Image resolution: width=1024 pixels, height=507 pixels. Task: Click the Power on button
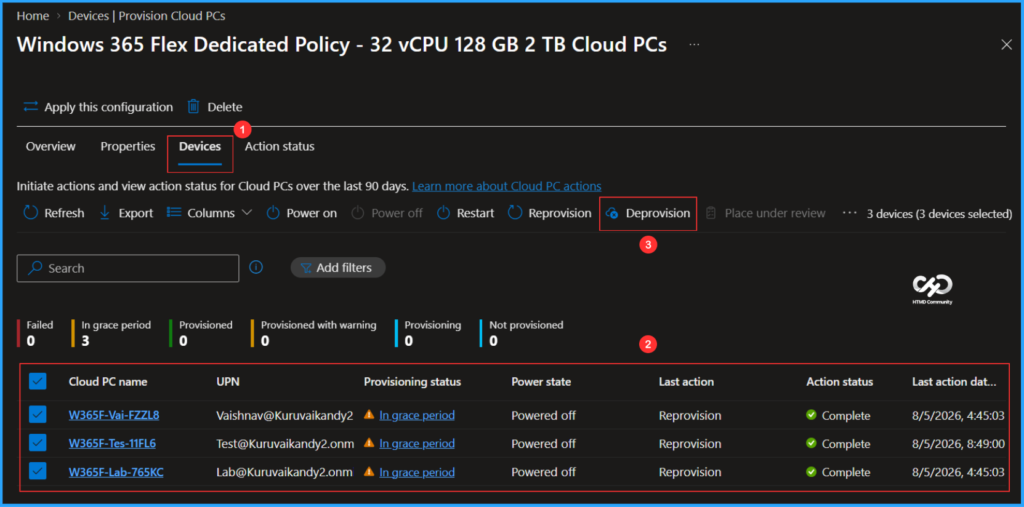click(302, 213)
